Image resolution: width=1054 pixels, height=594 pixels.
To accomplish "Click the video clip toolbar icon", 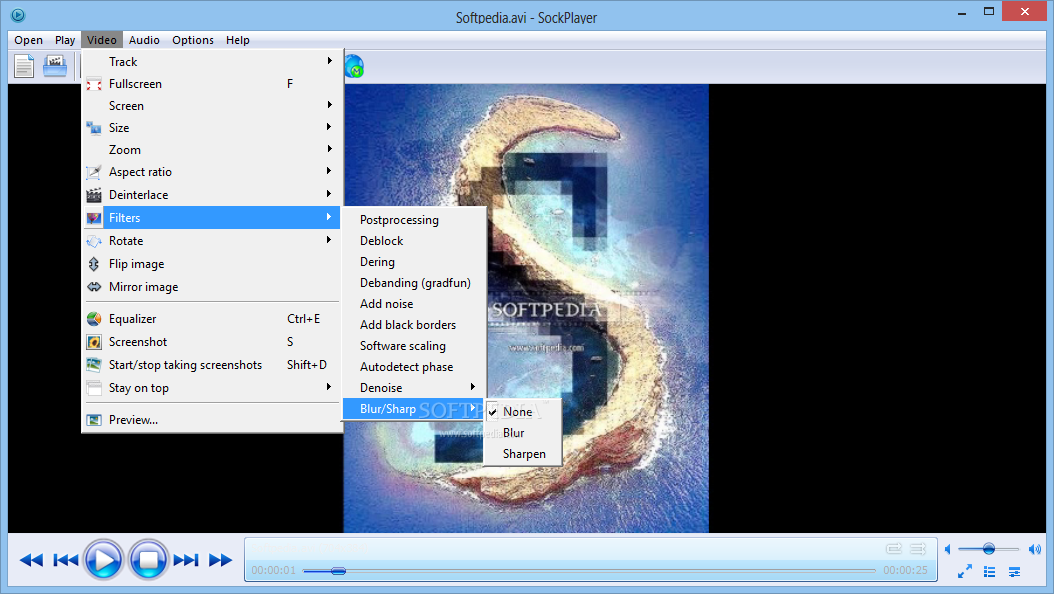I will tap(55, 66).
